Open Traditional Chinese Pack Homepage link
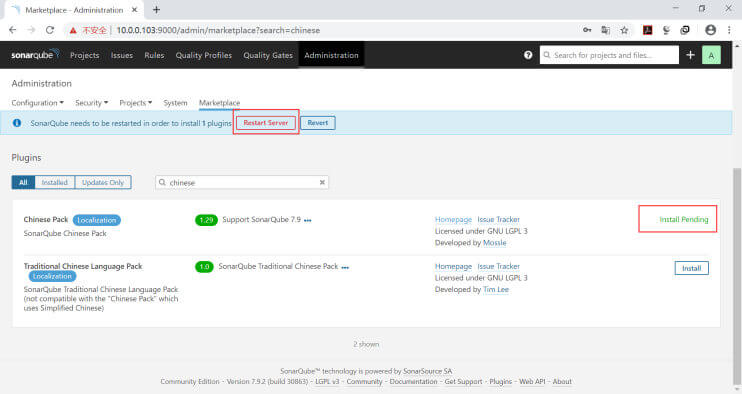 tap(453, 266)
